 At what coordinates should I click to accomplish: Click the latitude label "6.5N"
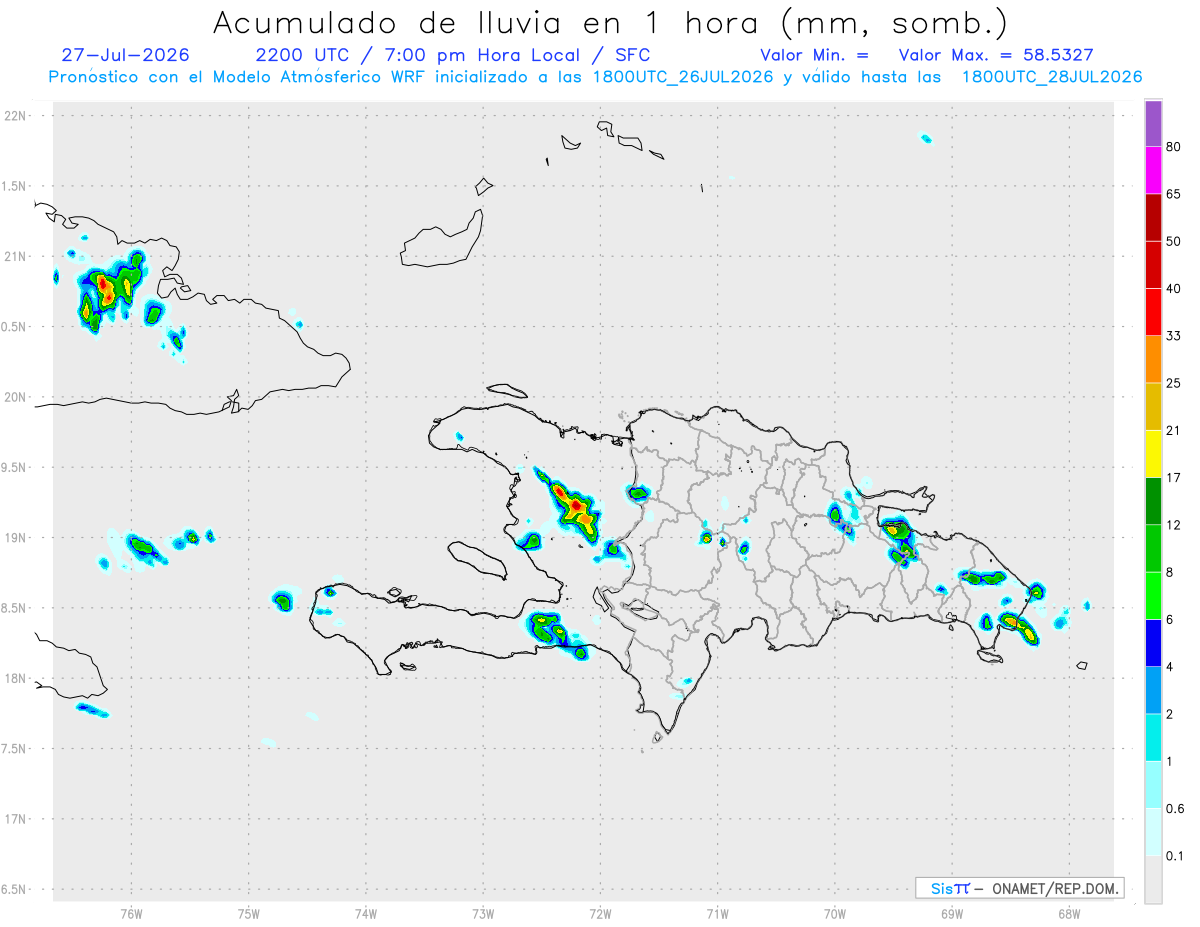[14, 889]
